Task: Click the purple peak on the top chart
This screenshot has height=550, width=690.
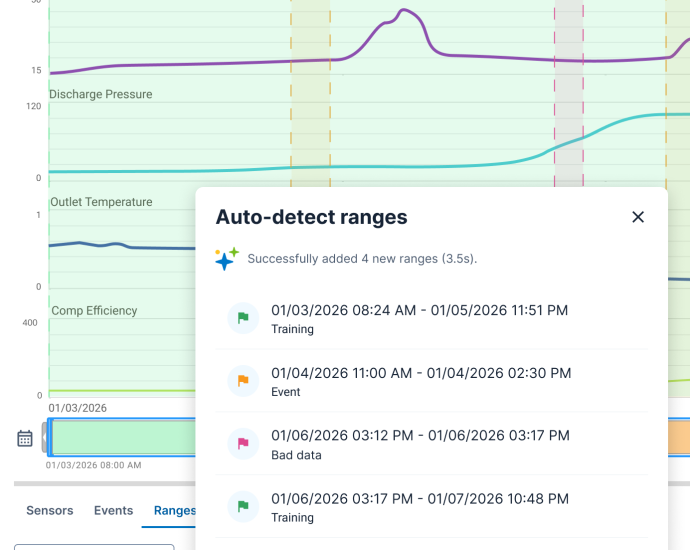Action: click(404, 12)
